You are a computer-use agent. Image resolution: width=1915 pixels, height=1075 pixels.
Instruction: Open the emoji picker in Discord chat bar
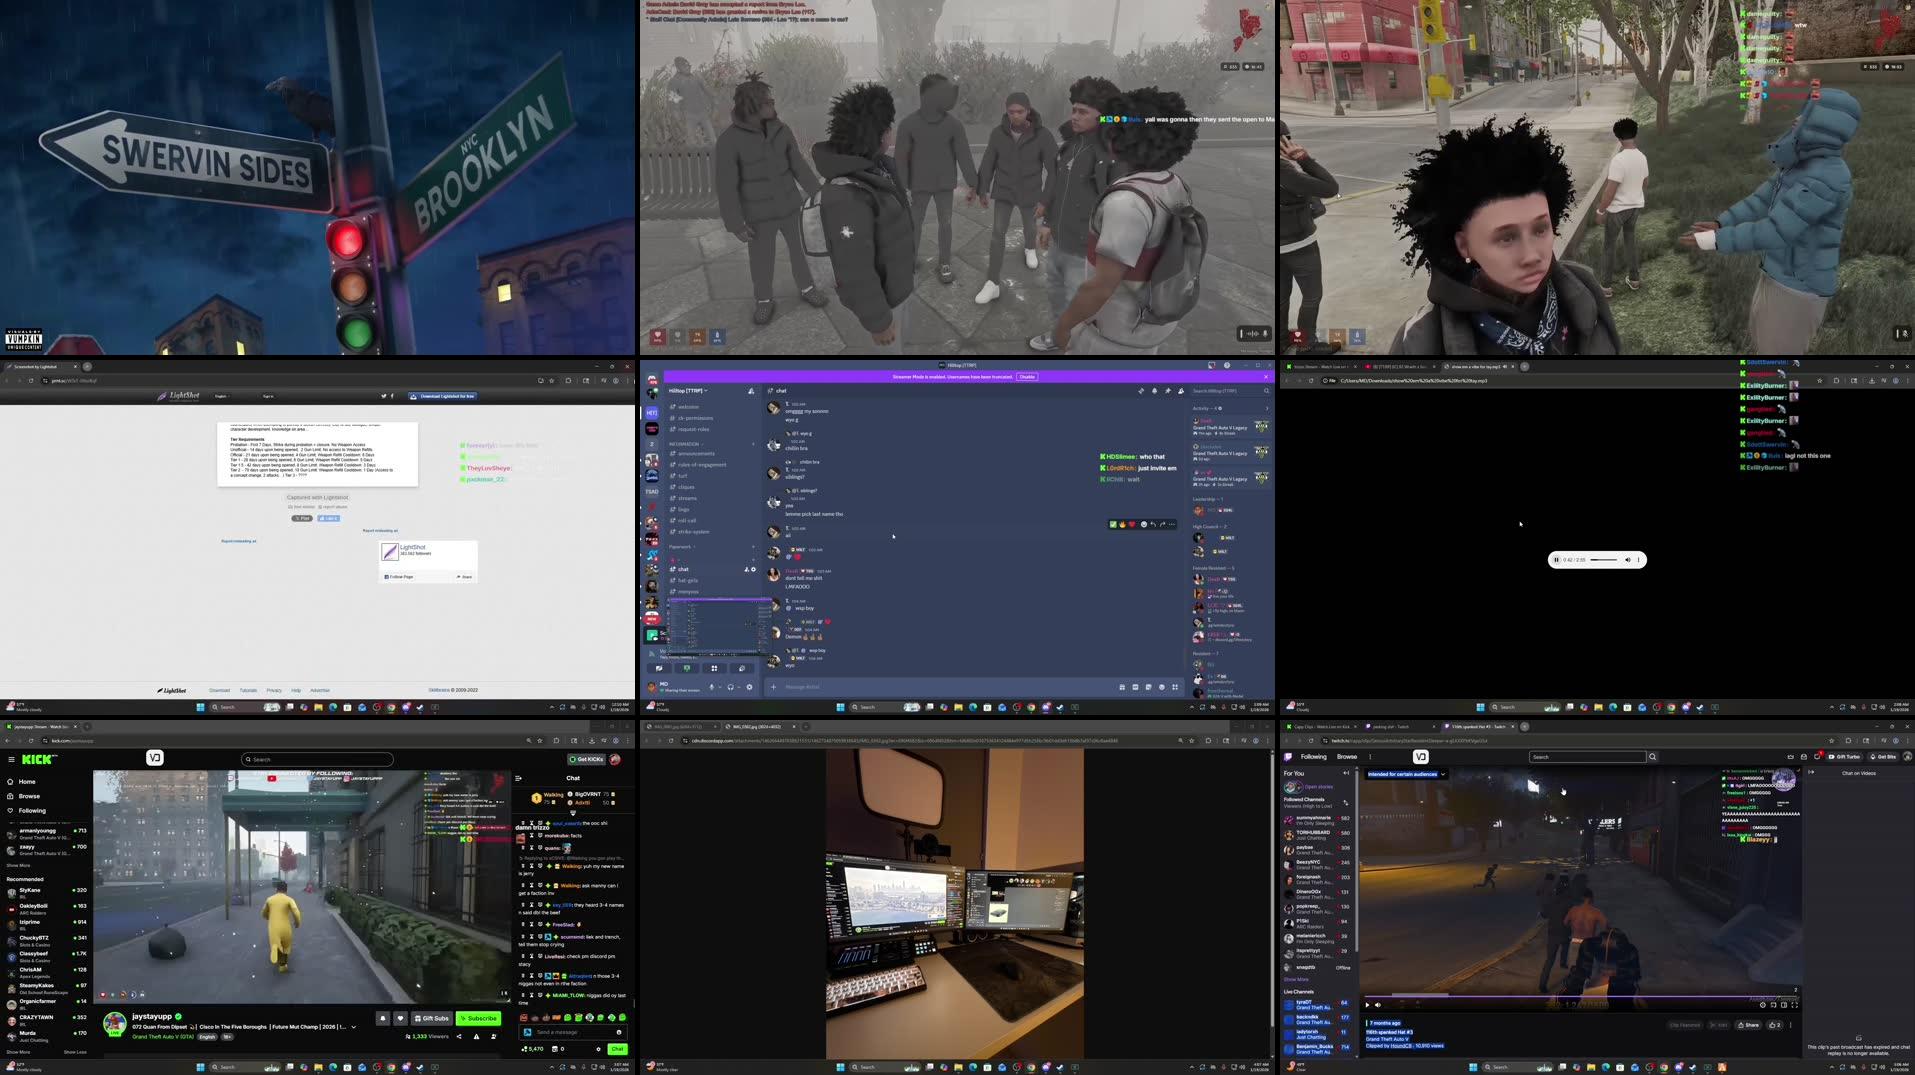(1162, 687)
